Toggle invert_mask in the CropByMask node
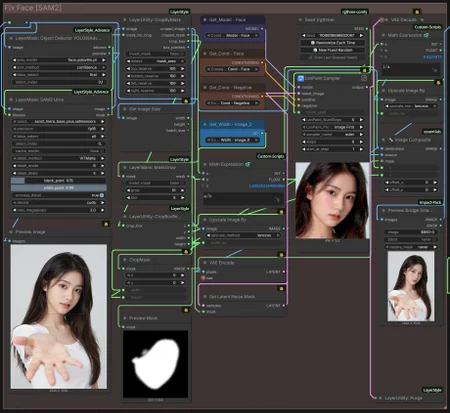The height and width of the screenshot is (413, 450). pyautogui.click(x=155, y=54)
